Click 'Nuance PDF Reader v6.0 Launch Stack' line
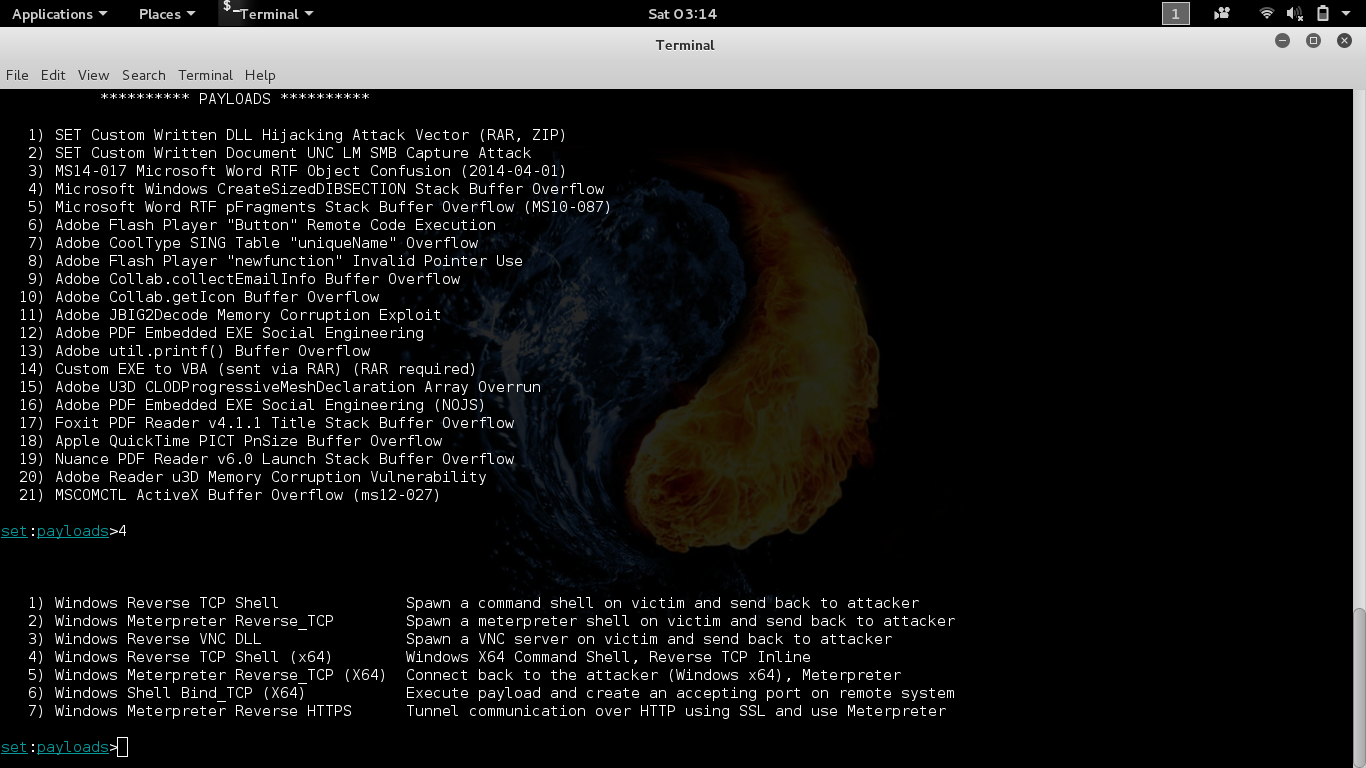Screen dimensions: 1366x768 tap(284, 459)
